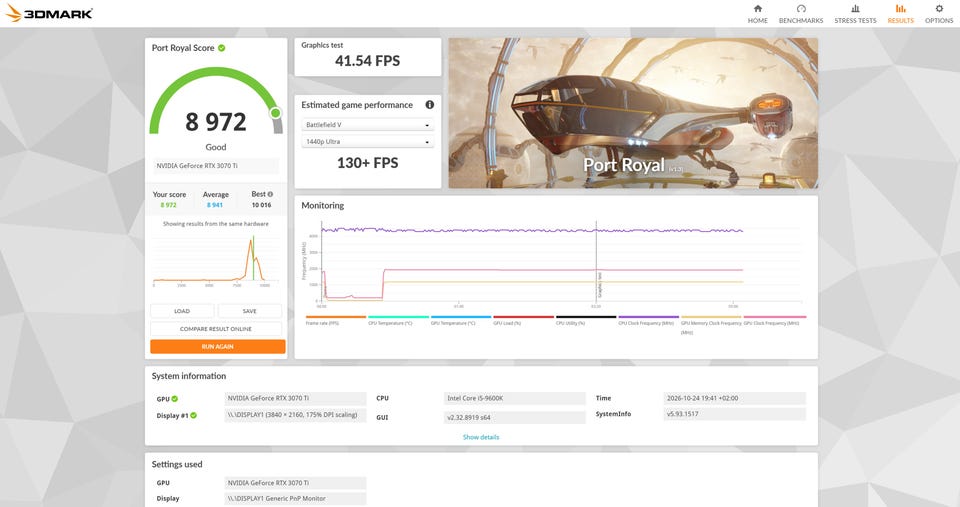Click Your score value 8 972
This screenshot has width=960, height=507.
pos(168,205)
